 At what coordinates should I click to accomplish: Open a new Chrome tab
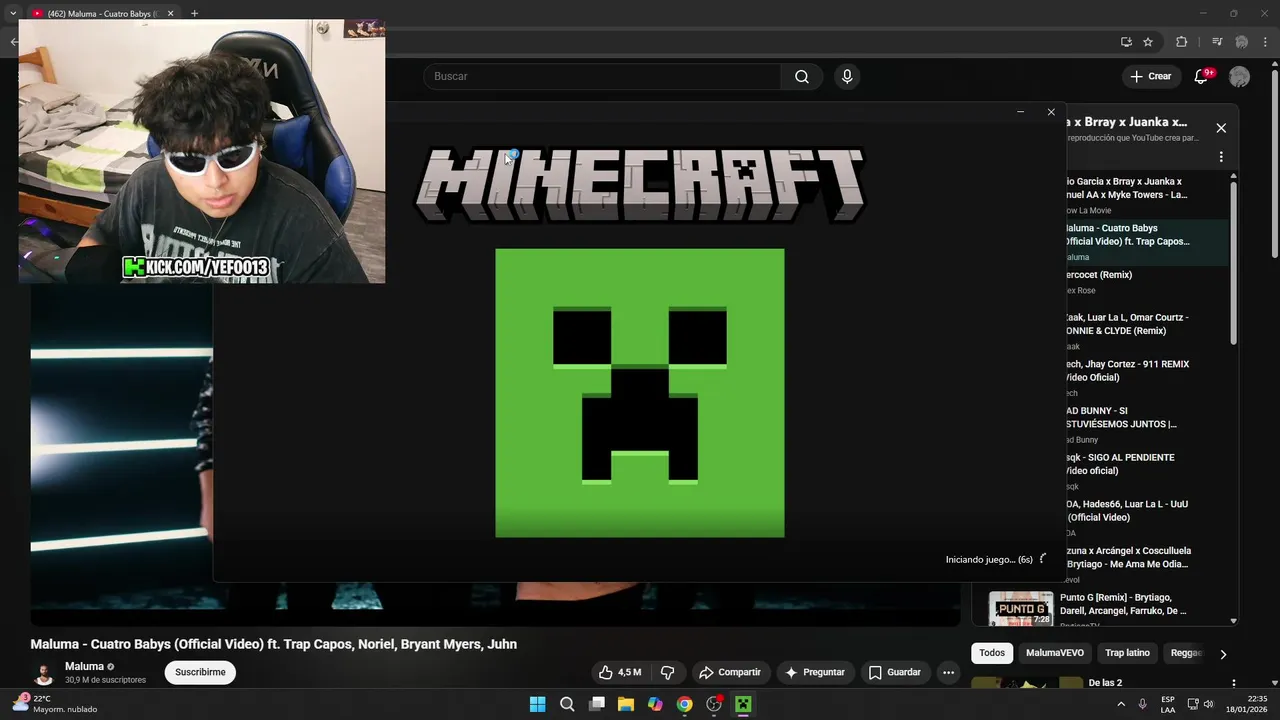point(194,13)
